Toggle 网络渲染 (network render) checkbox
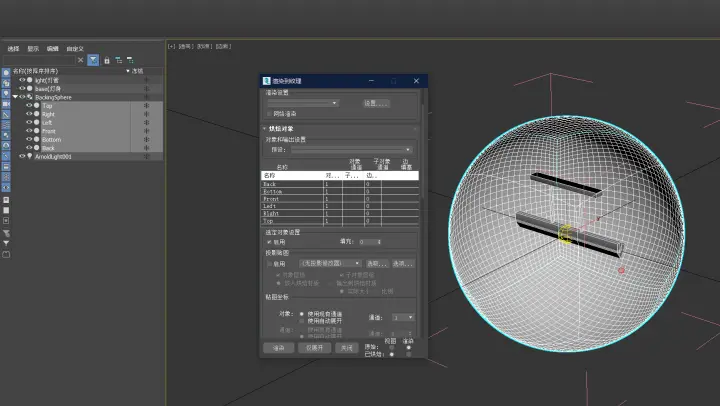 (x=269, y=113)
